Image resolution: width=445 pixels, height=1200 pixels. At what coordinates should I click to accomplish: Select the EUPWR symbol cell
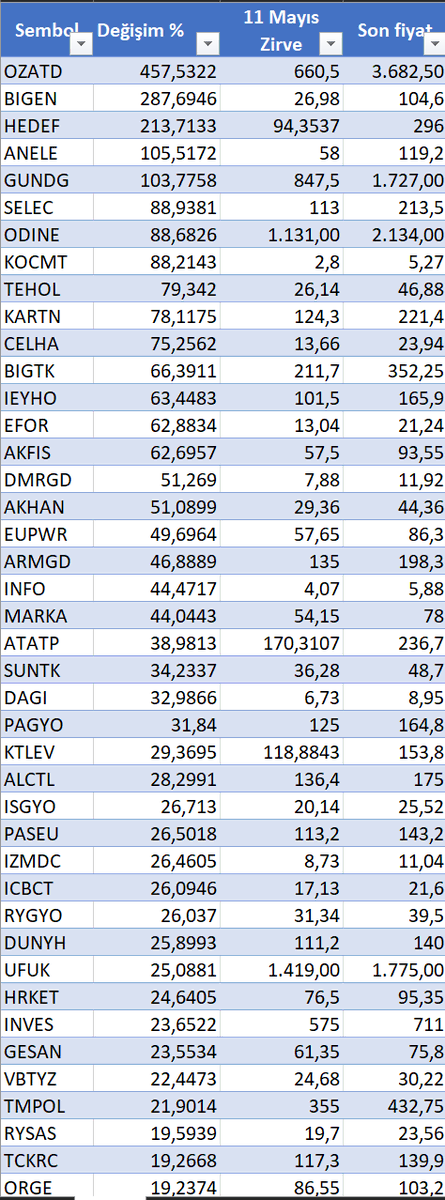point(47,535)
